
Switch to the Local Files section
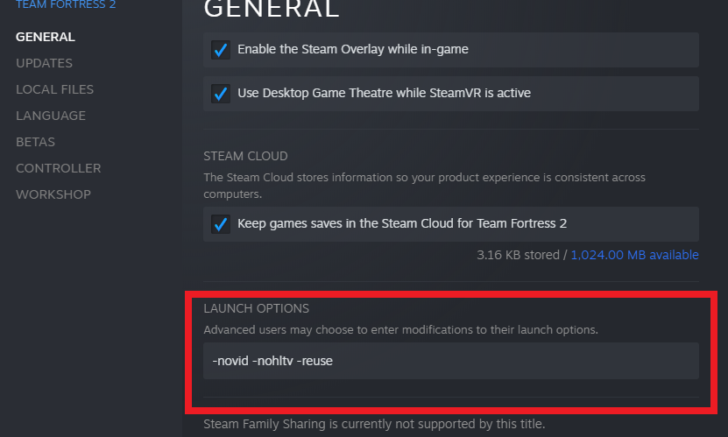[55, 89]
